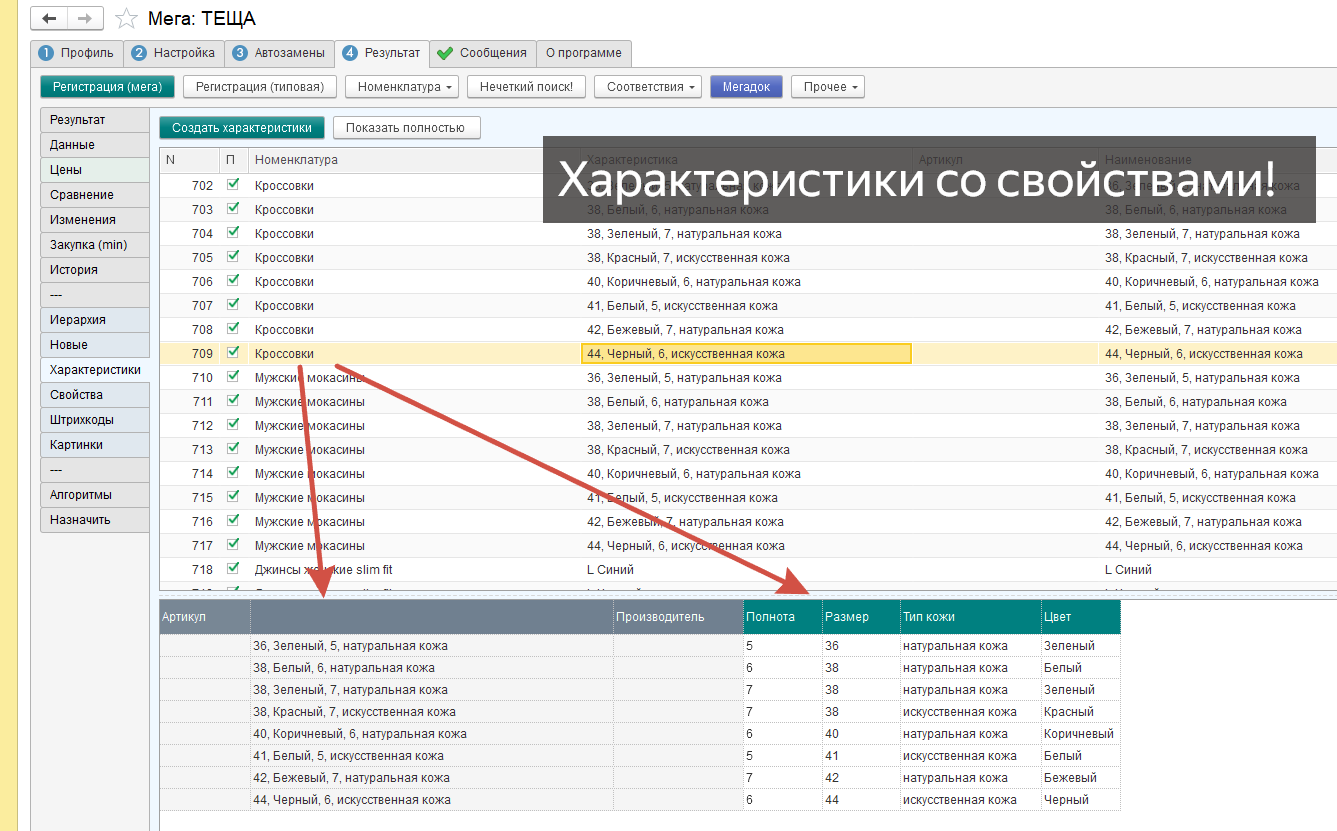Click the N column header
This screenshot has width=1337, height=831.
189,160
